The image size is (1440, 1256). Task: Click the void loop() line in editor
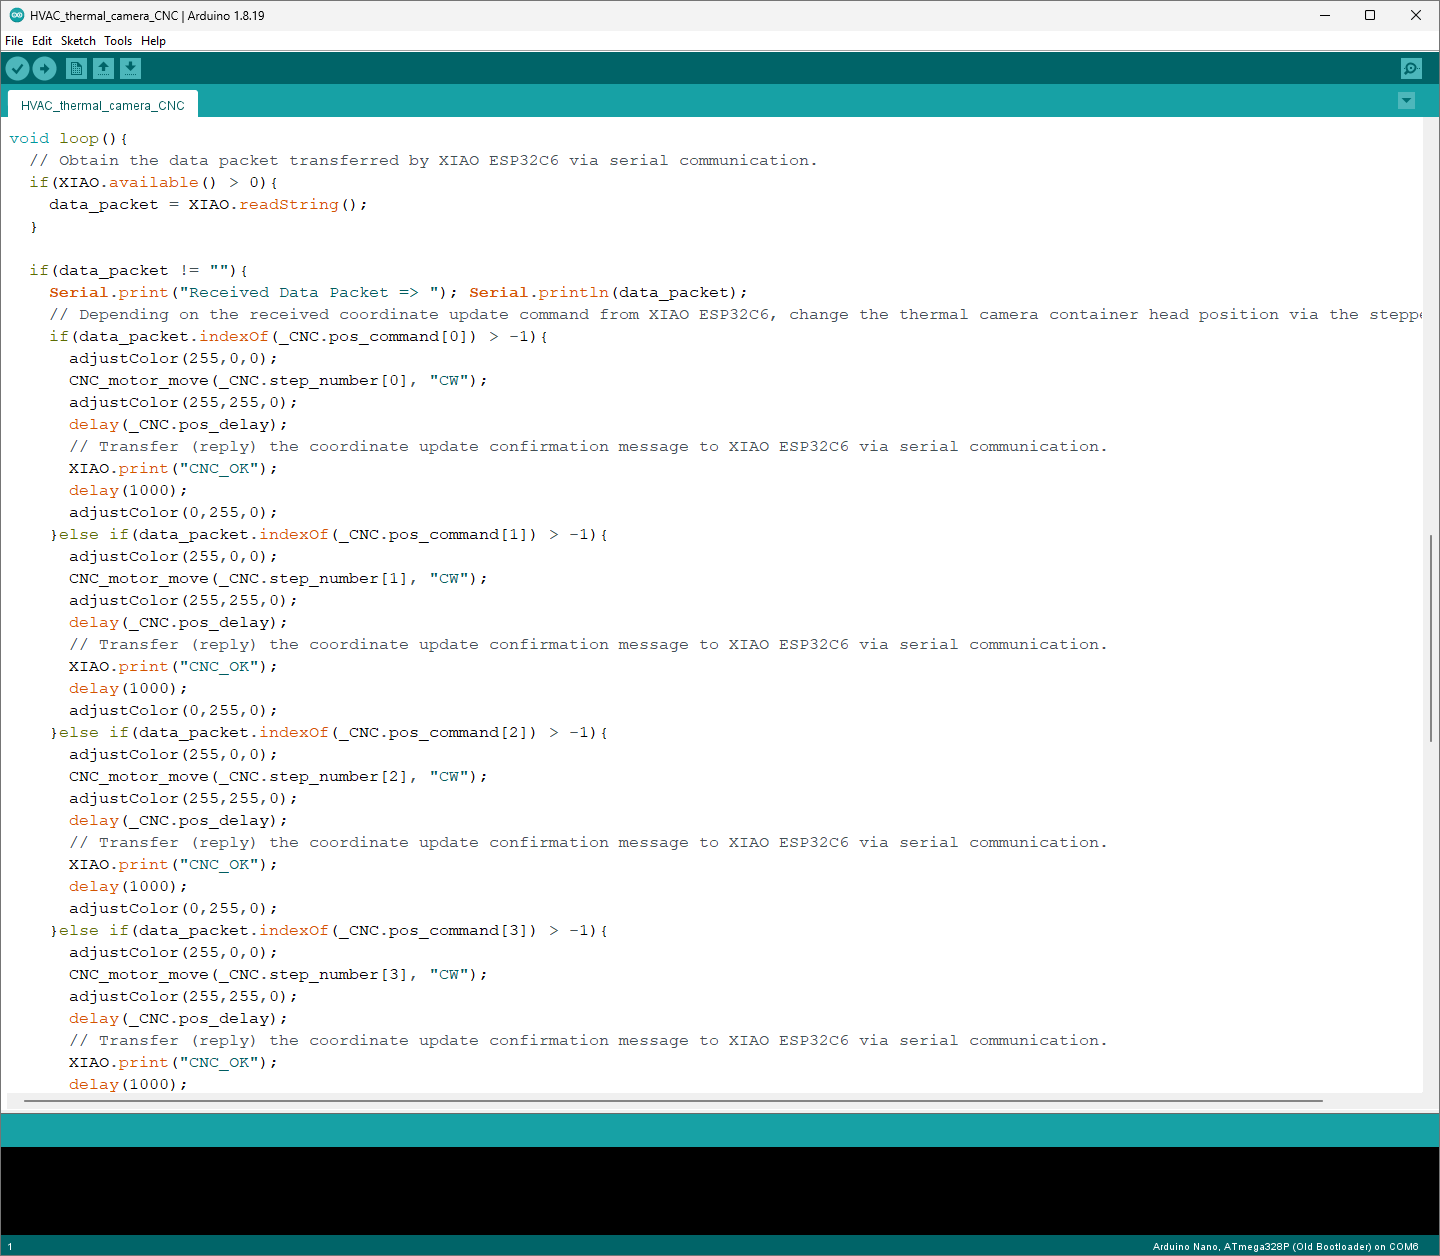[x=68, y=139]
